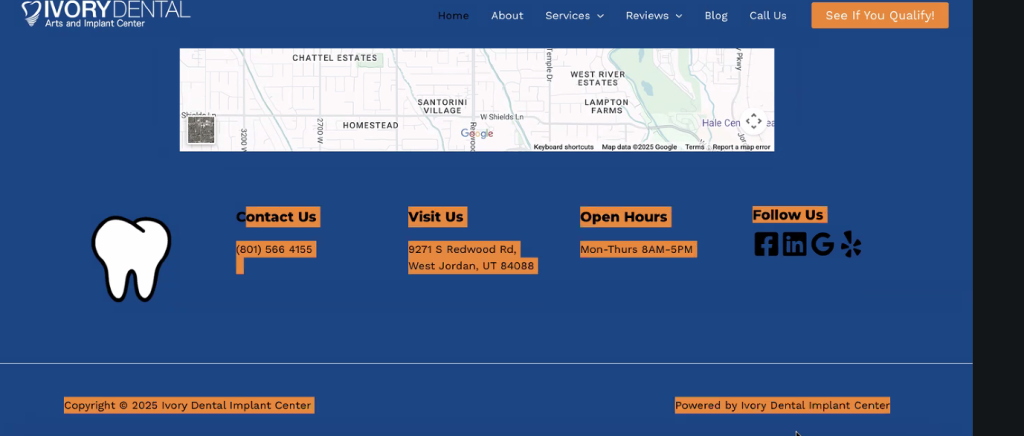
Task: Open the map Terms link
Action: tap(694, 147)
